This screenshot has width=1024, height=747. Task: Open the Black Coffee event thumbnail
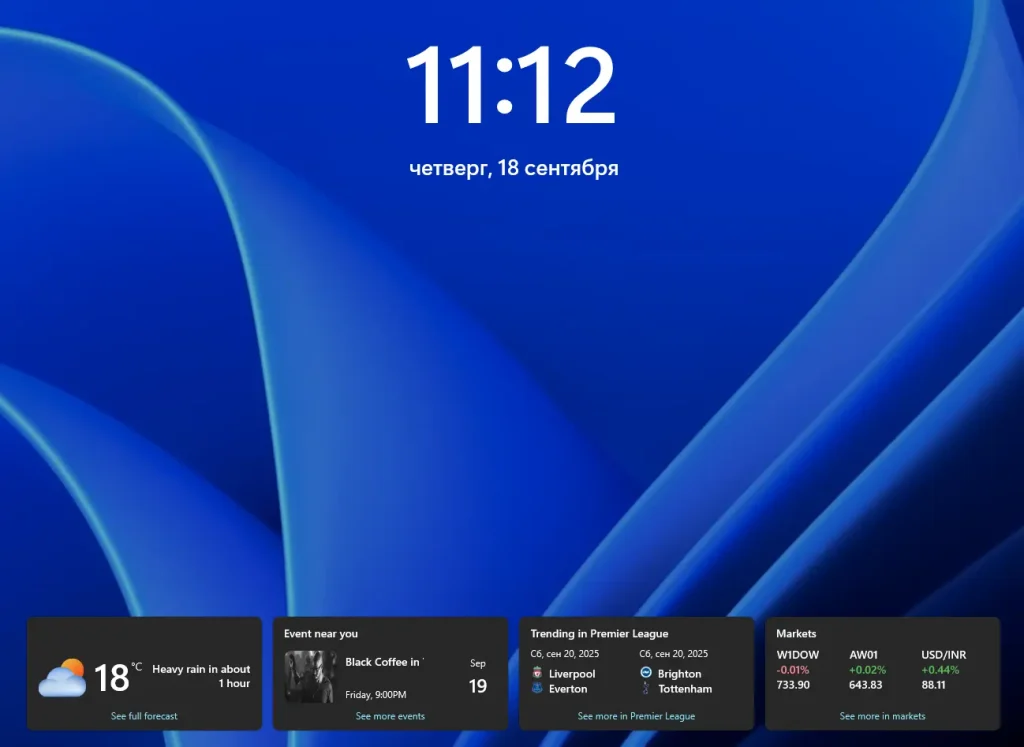(x=310, y=676)
